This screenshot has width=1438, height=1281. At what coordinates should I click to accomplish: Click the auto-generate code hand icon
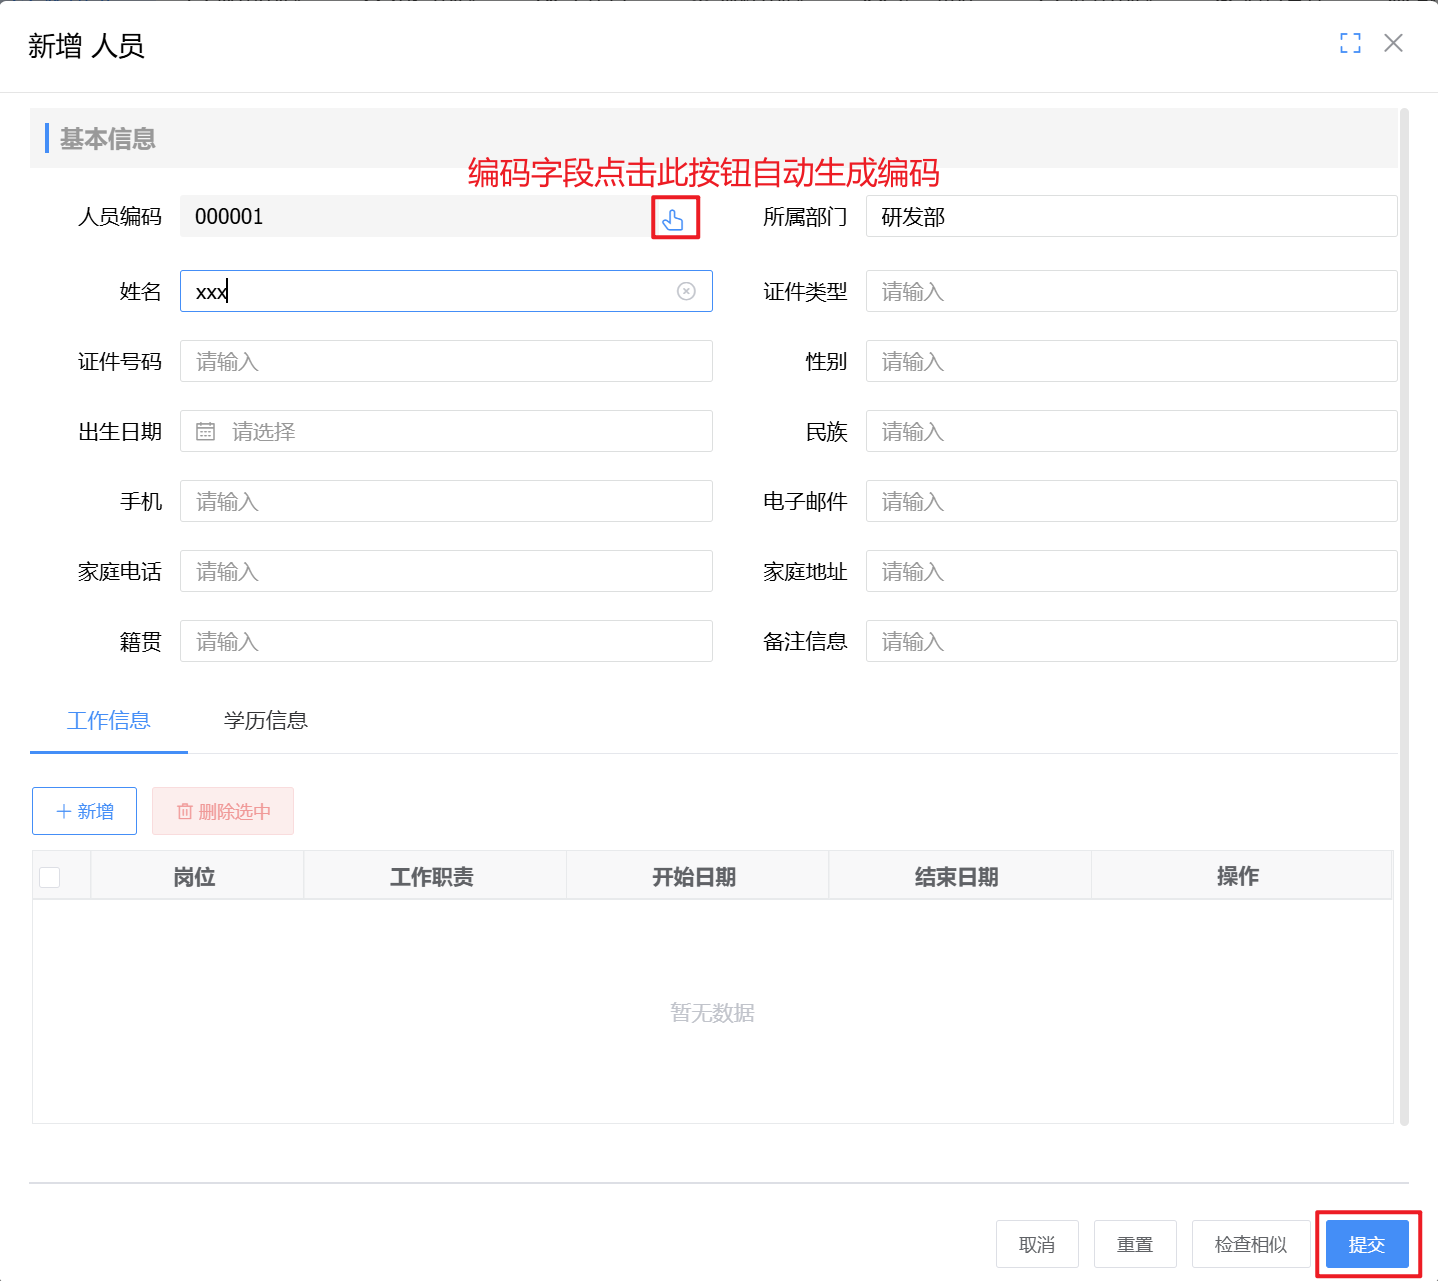674,218
